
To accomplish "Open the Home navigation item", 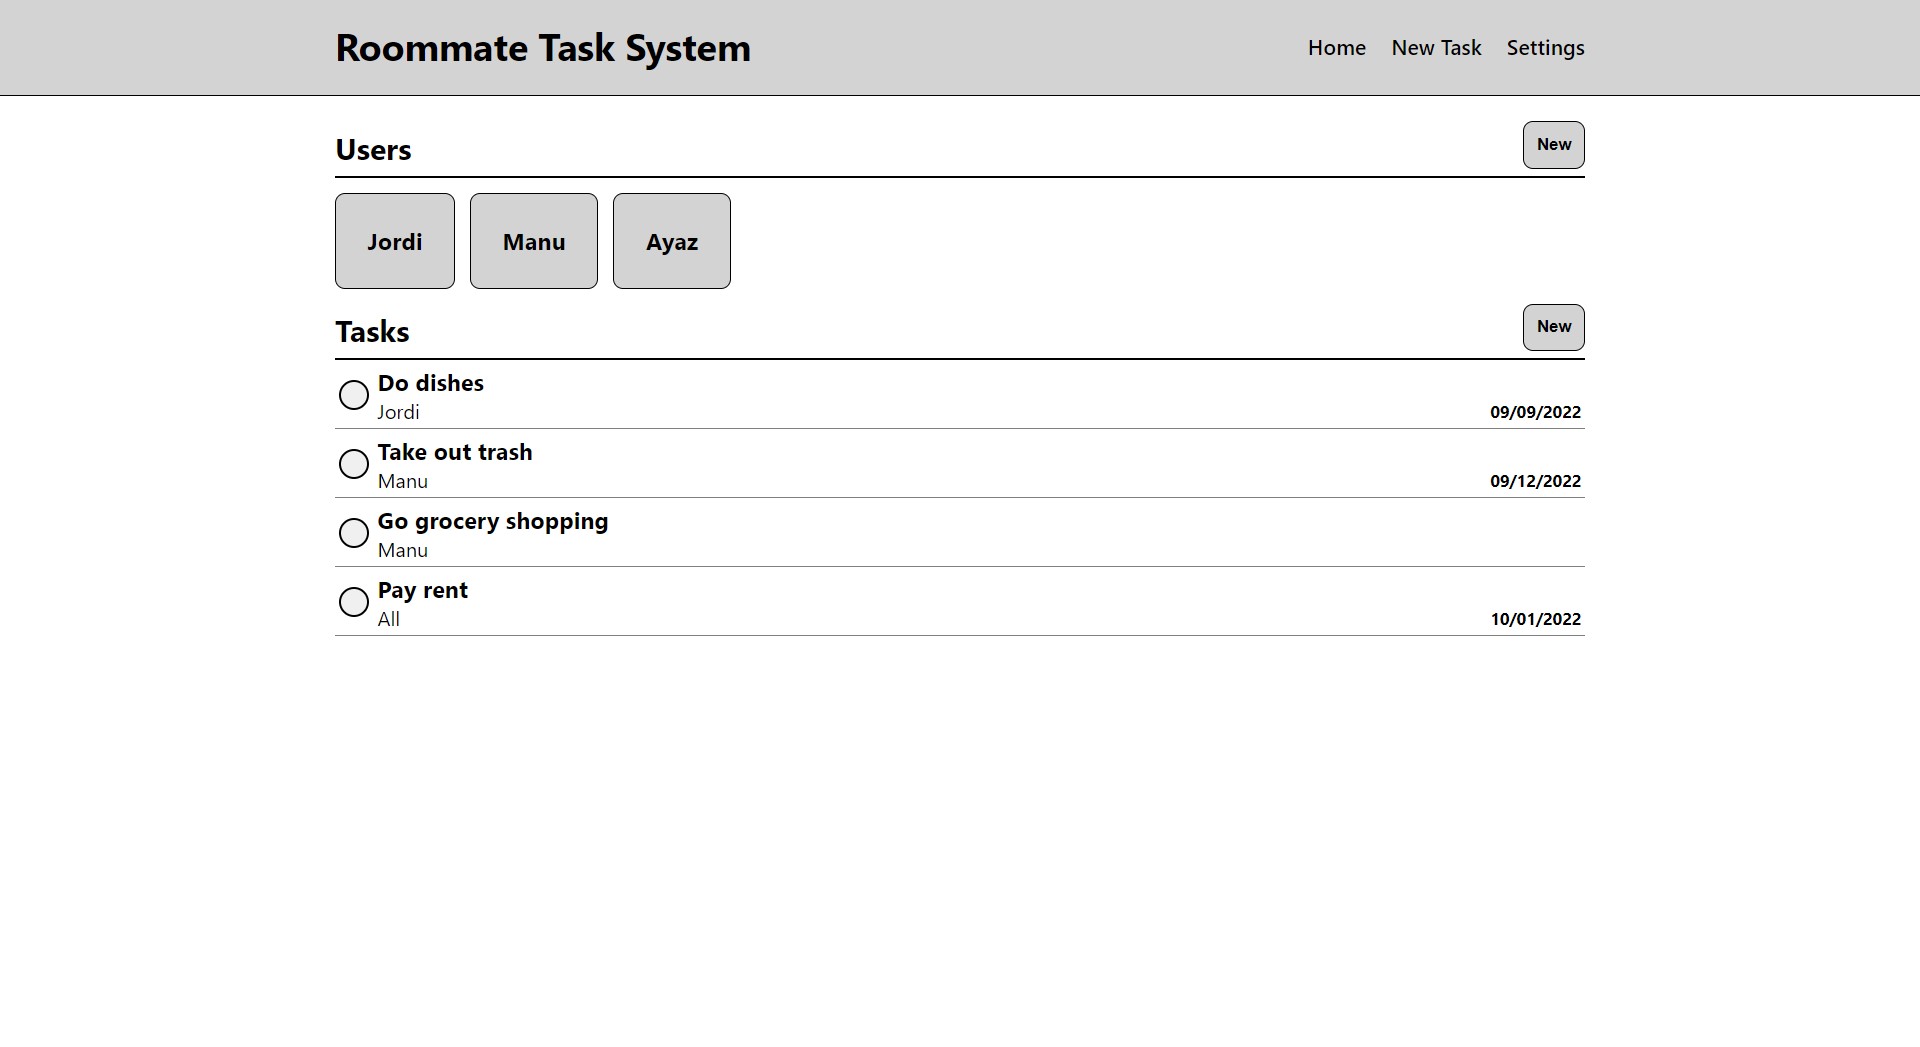I will click(1336, 47).
